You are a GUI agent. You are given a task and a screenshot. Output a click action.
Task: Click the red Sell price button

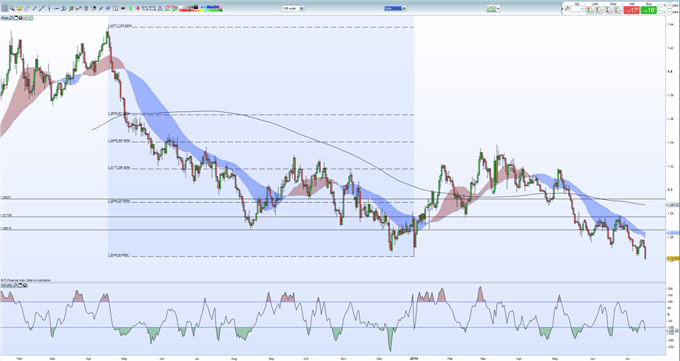coord(632,10)
